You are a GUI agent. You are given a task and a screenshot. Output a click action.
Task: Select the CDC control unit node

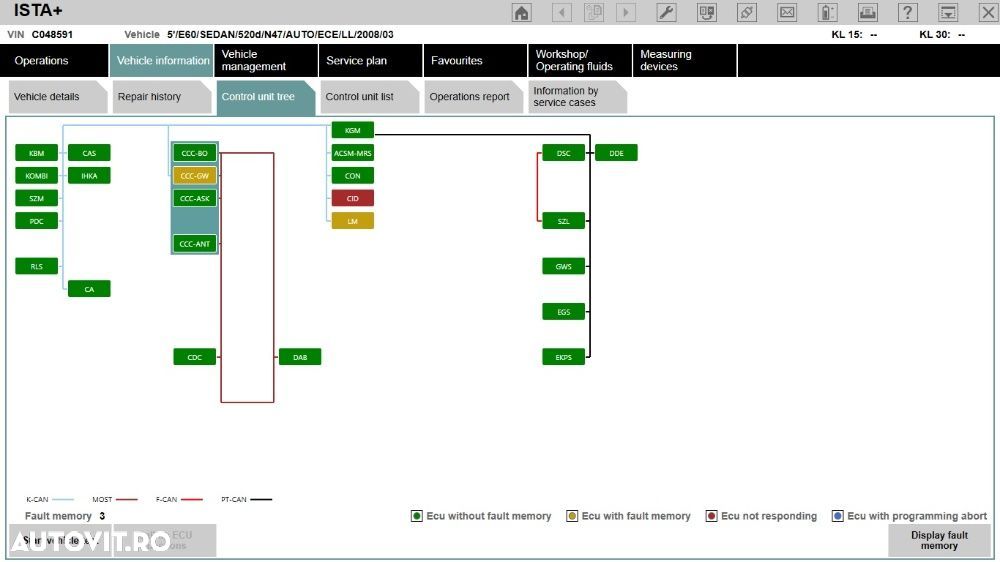[x=195, y=357]
